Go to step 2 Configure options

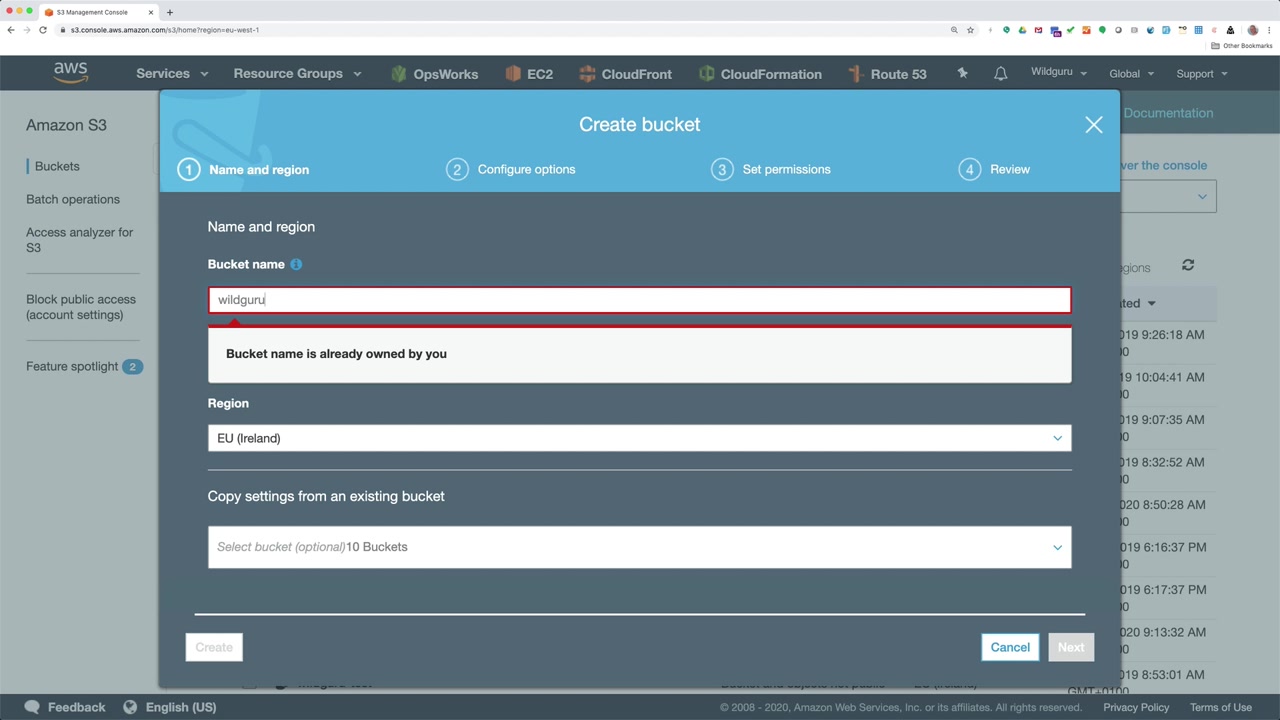[x=511, y=169]
